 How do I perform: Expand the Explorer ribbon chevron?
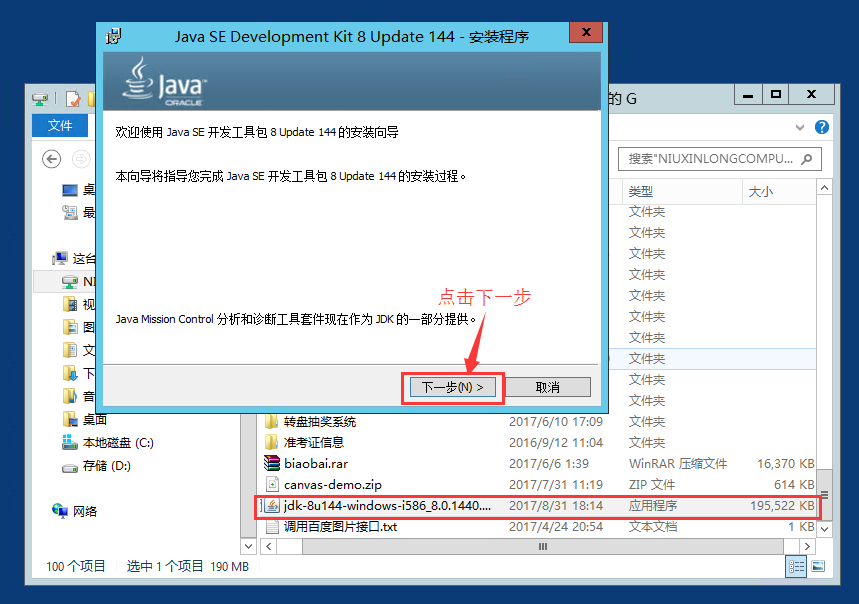(x=800, y=128)
